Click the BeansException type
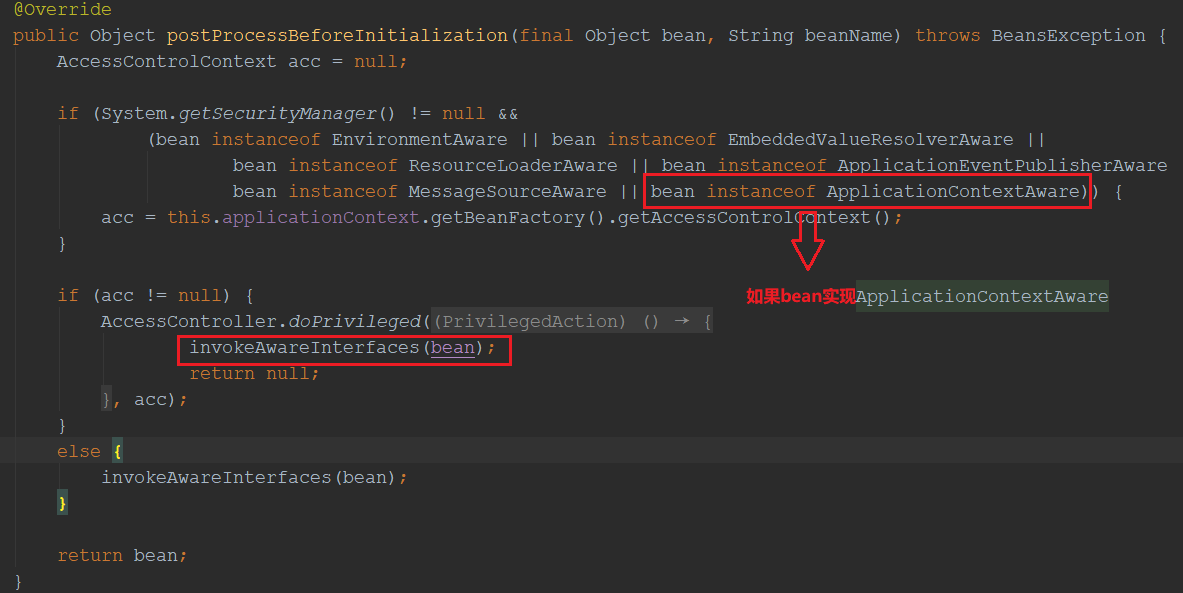Image resolution: width=1183 pixels, height=593 pixels. point(1068,35)
